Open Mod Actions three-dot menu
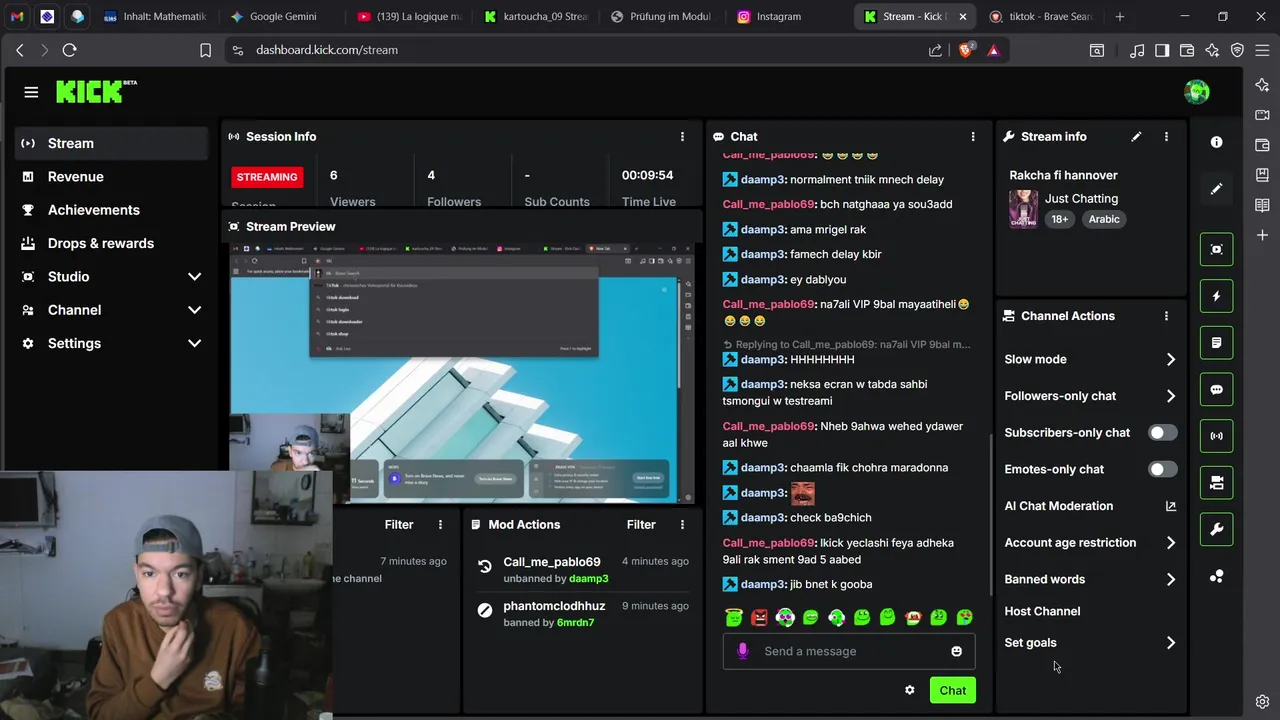The height and width of the screenshot is (720, 1280). click(x=683, y=525)
